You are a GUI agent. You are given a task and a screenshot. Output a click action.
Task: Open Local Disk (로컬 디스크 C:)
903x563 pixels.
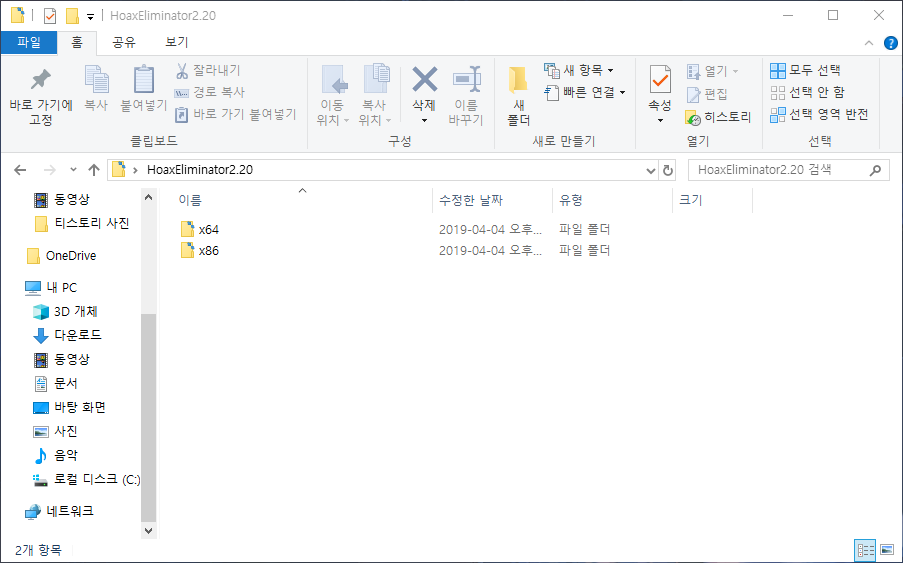(86, 479)
